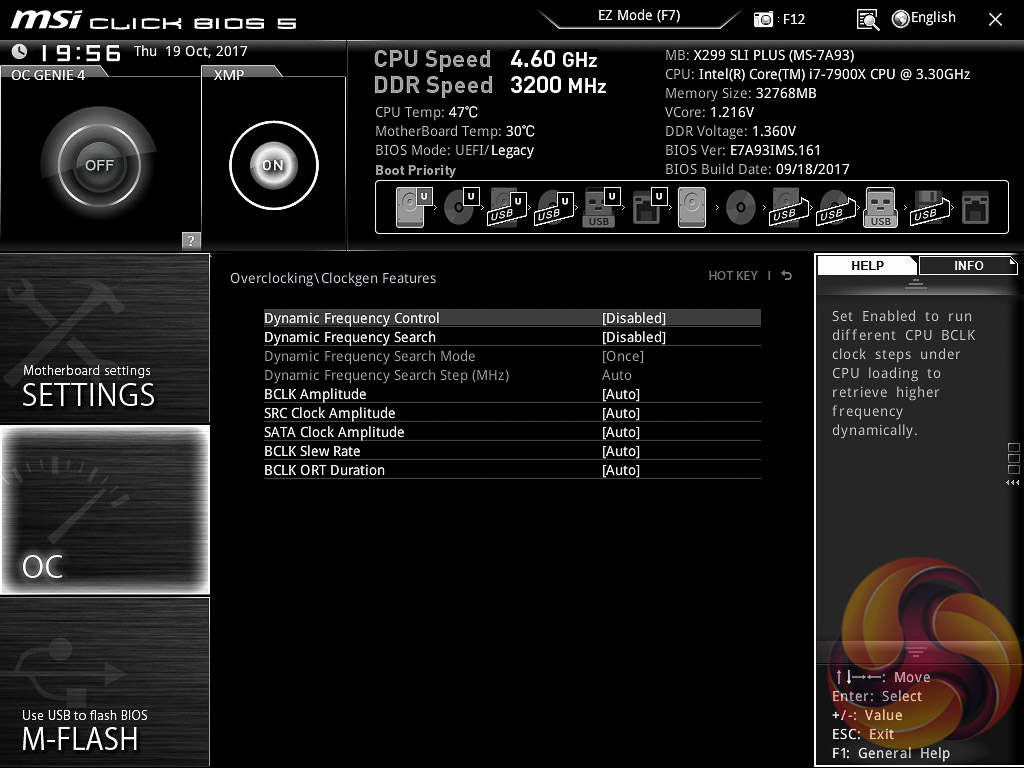Image resolution: width=1024 pixels, height=768 pixels.
Task: Click the date Thu 19 Oct, 2017
Action: (x=191, y=51)
